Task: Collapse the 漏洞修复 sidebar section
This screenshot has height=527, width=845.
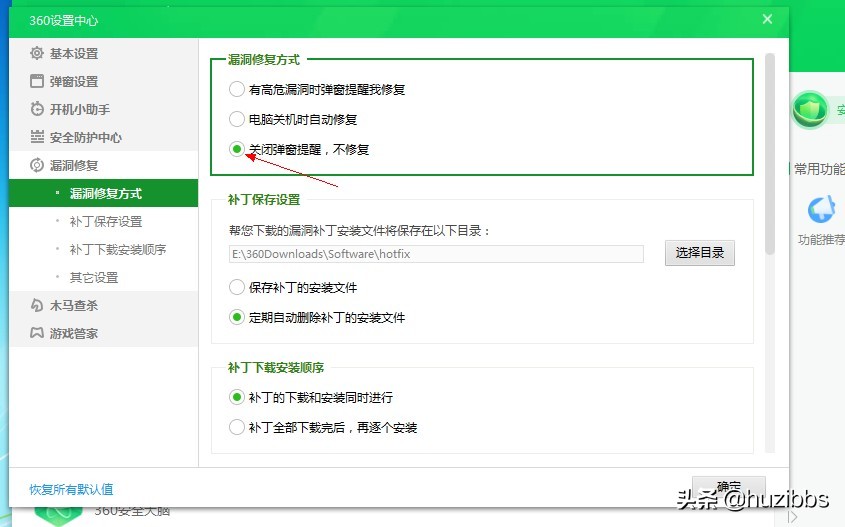Action: pos(103,165)
